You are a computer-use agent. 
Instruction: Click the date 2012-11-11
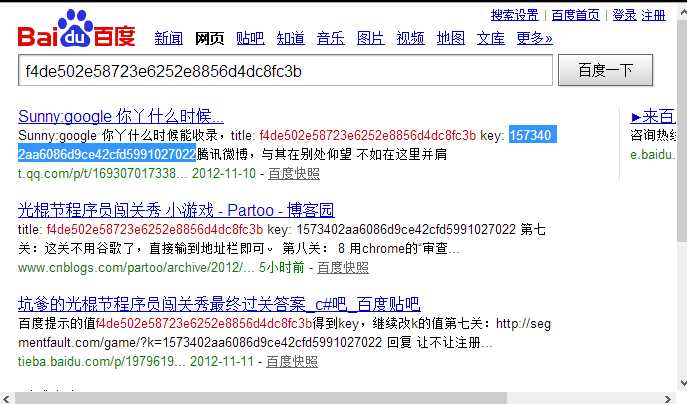(x=222, y=361)
